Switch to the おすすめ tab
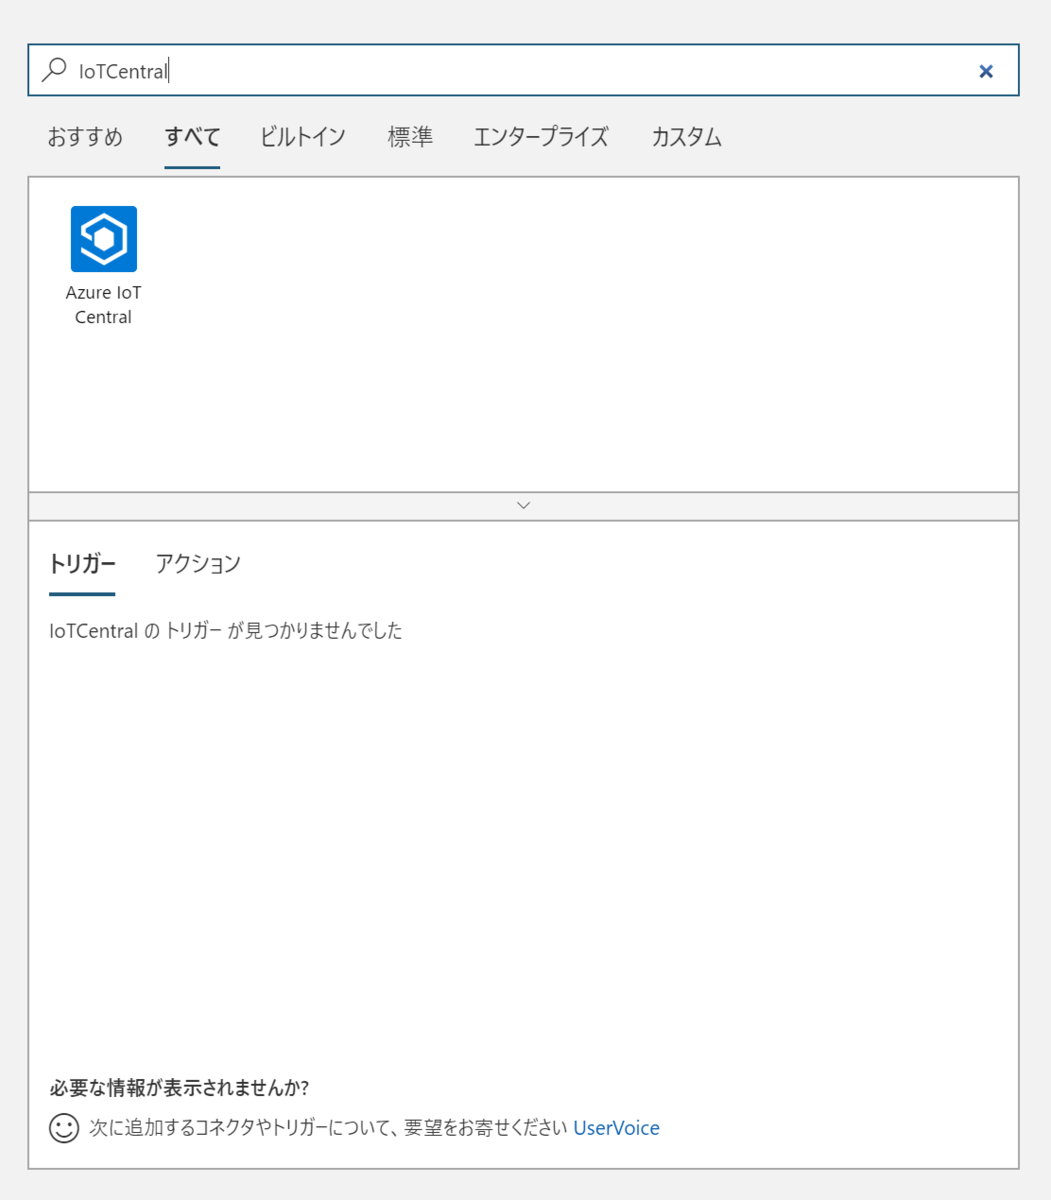The image size is (1051, 1200). (x=85, y=137)
